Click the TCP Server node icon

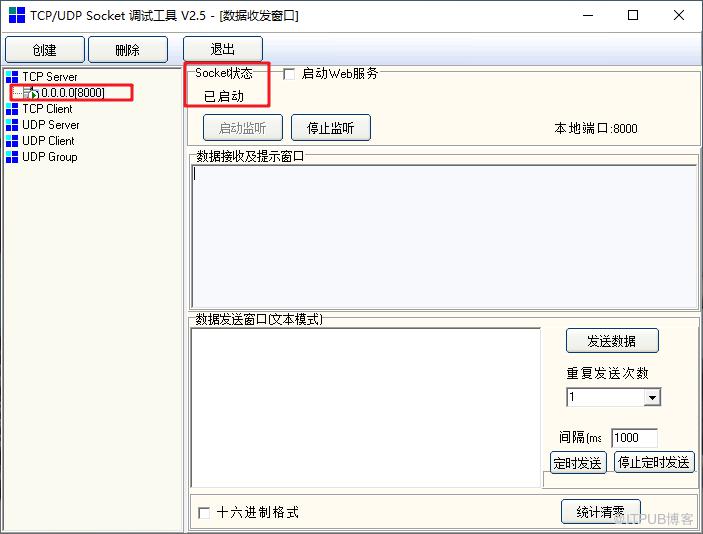12,77
